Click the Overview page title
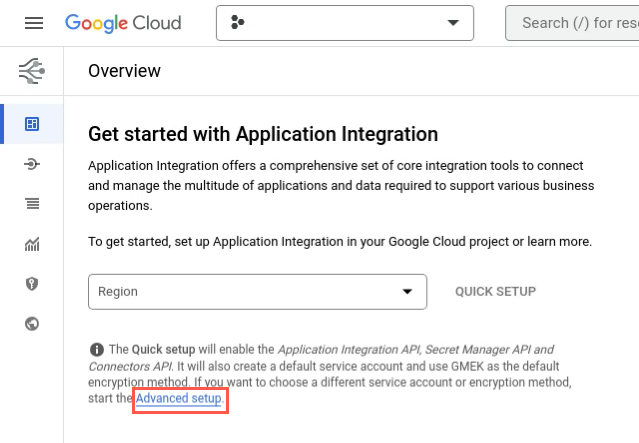Viewport: 639px width, 443px height. [124, 71]
